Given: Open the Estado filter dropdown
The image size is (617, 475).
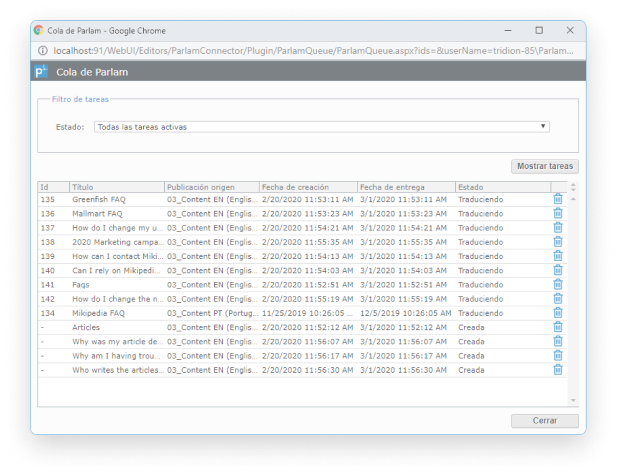Looking at the screenshot, I should click(321, 127).
